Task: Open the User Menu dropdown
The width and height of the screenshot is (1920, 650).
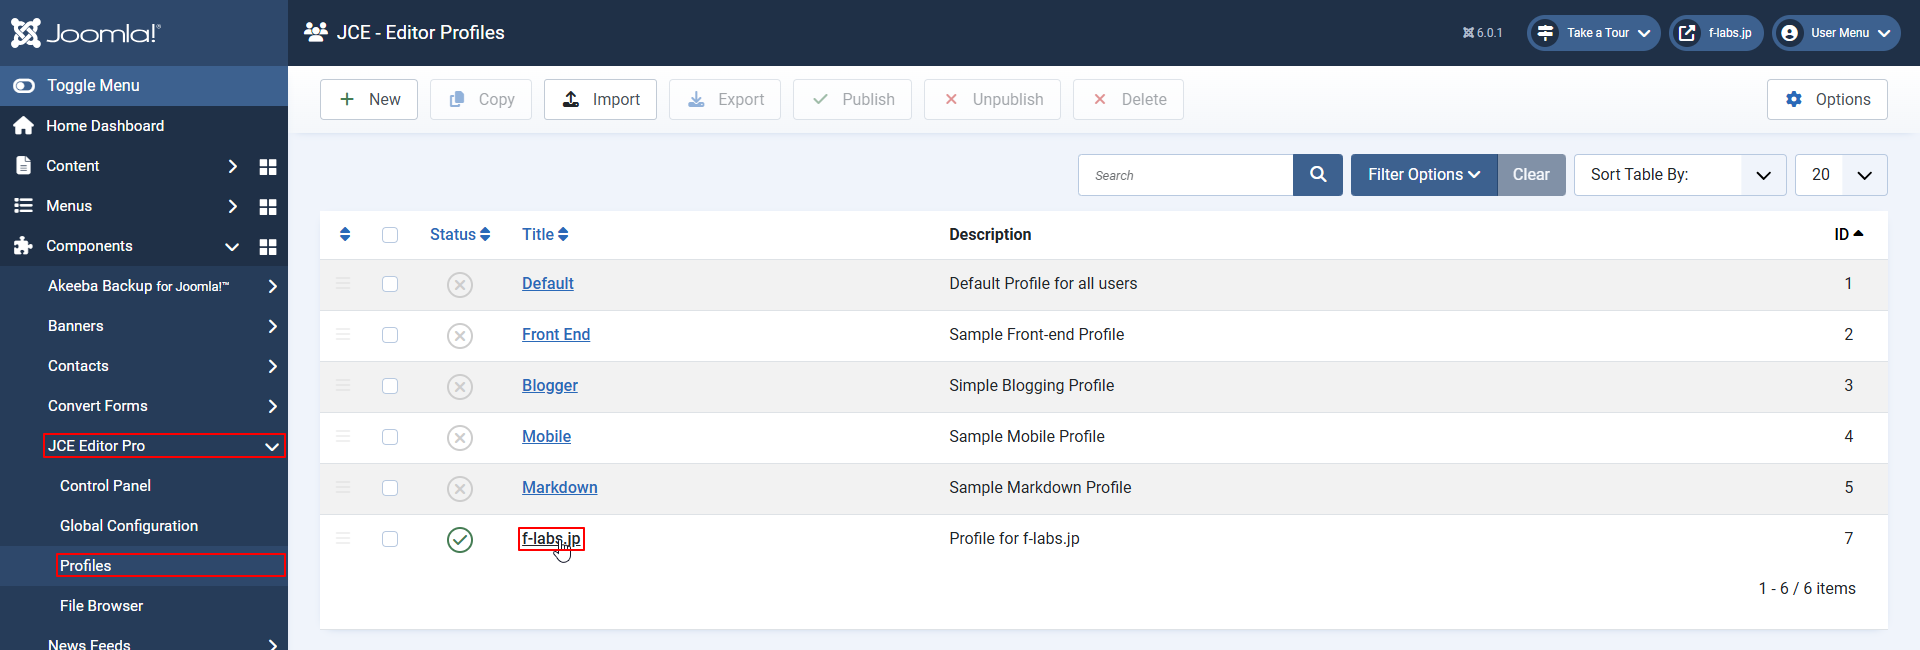Action: click(x=1837, y=33)
